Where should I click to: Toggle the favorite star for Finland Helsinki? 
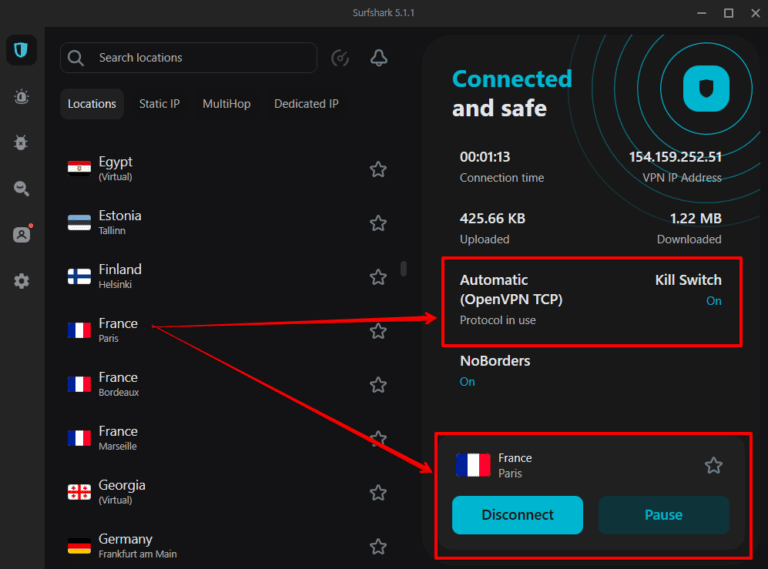tap(378, 277)
